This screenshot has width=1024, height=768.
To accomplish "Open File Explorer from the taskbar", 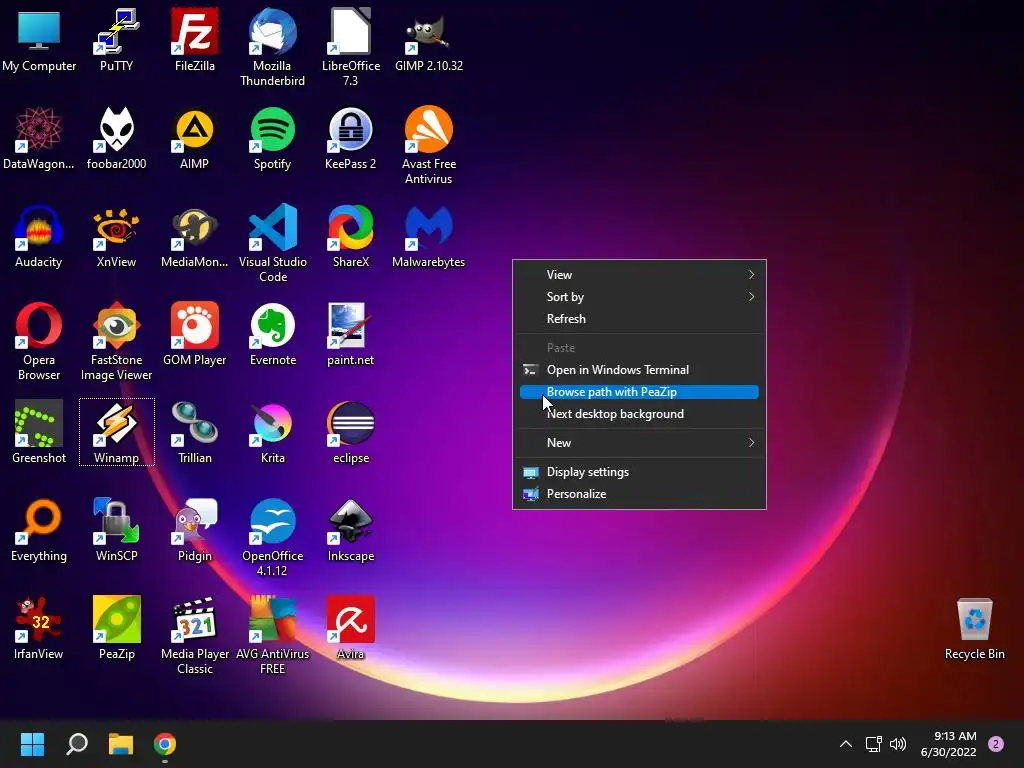I will (121, 744).
